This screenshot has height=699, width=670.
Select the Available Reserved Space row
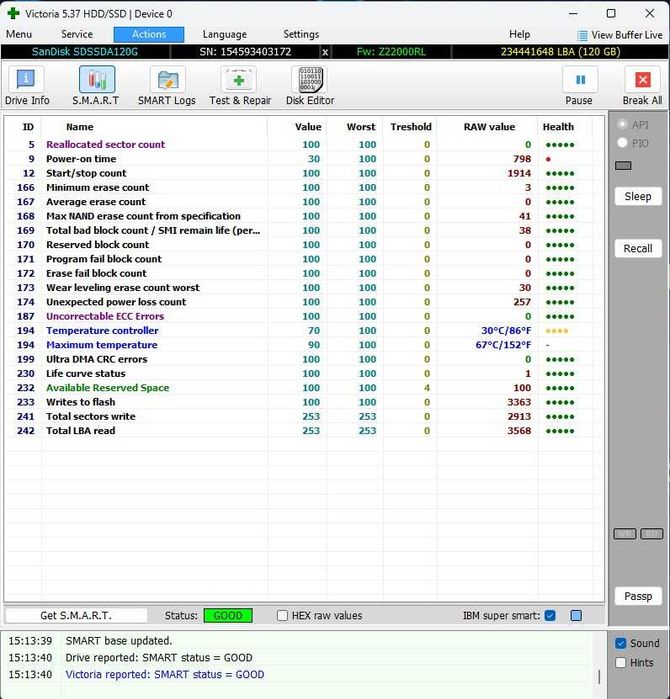click(x=304, y=387)
